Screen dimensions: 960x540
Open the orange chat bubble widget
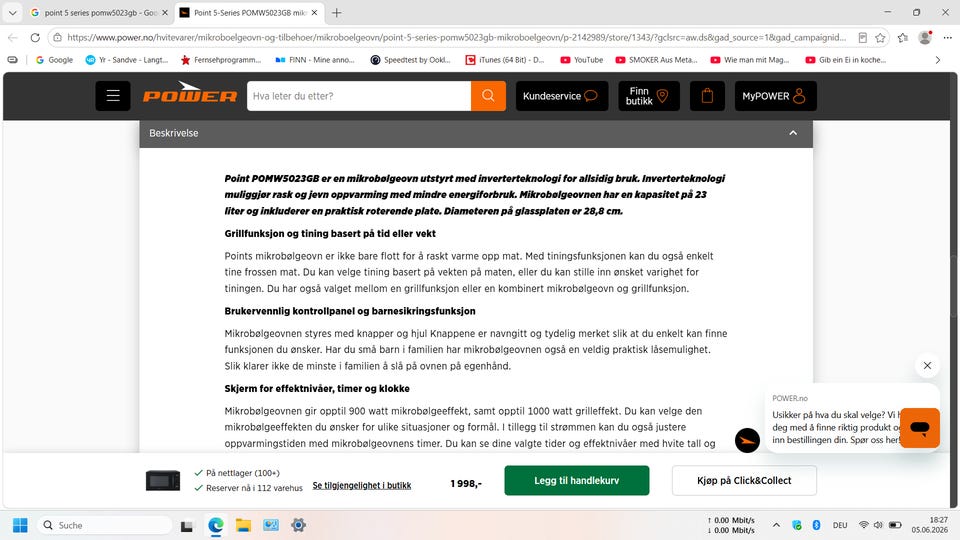pyautogui.click(x=920, y=427)
